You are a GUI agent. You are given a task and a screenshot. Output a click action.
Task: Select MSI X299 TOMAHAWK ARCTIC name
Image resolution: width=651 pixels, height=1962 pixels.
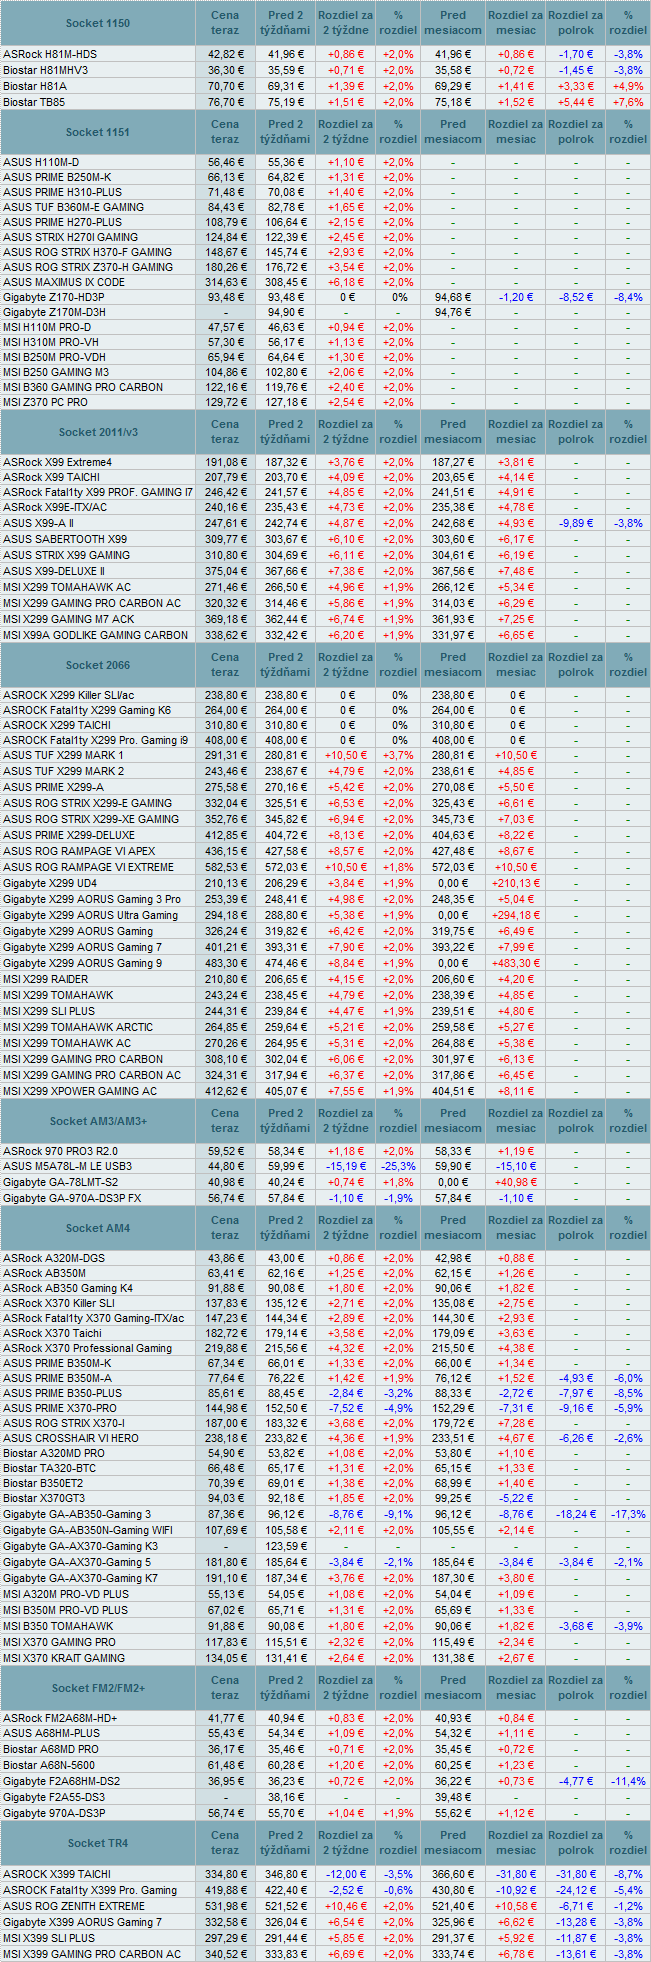pos(78,1027)
